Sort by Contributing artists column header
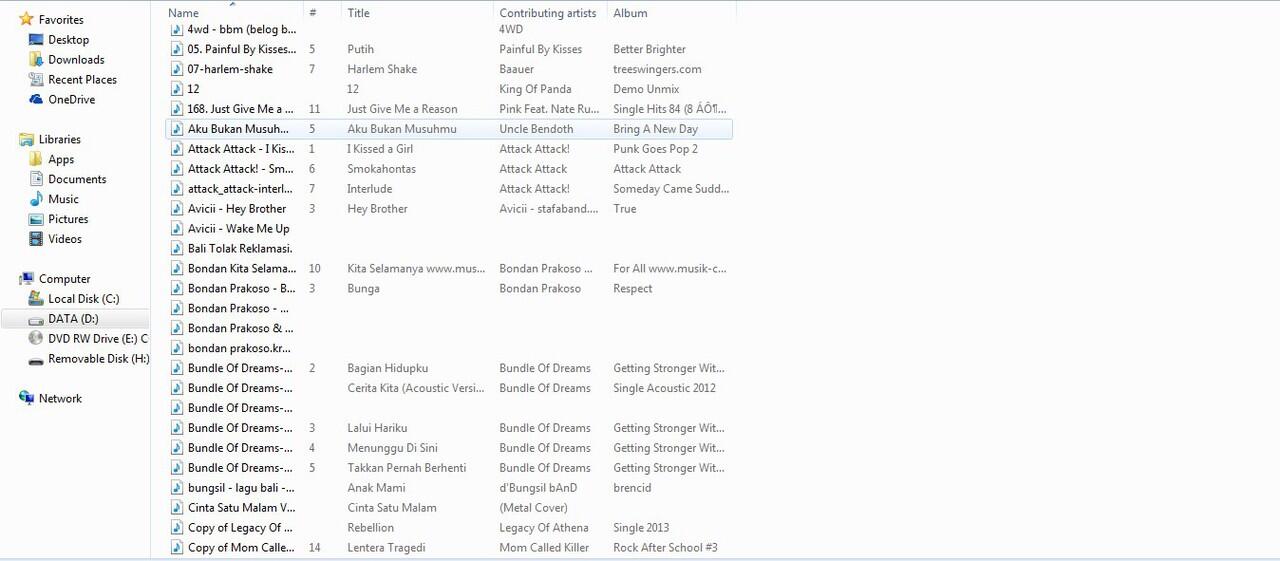This screenshot has height=561, width=1280. click(547, 13)
